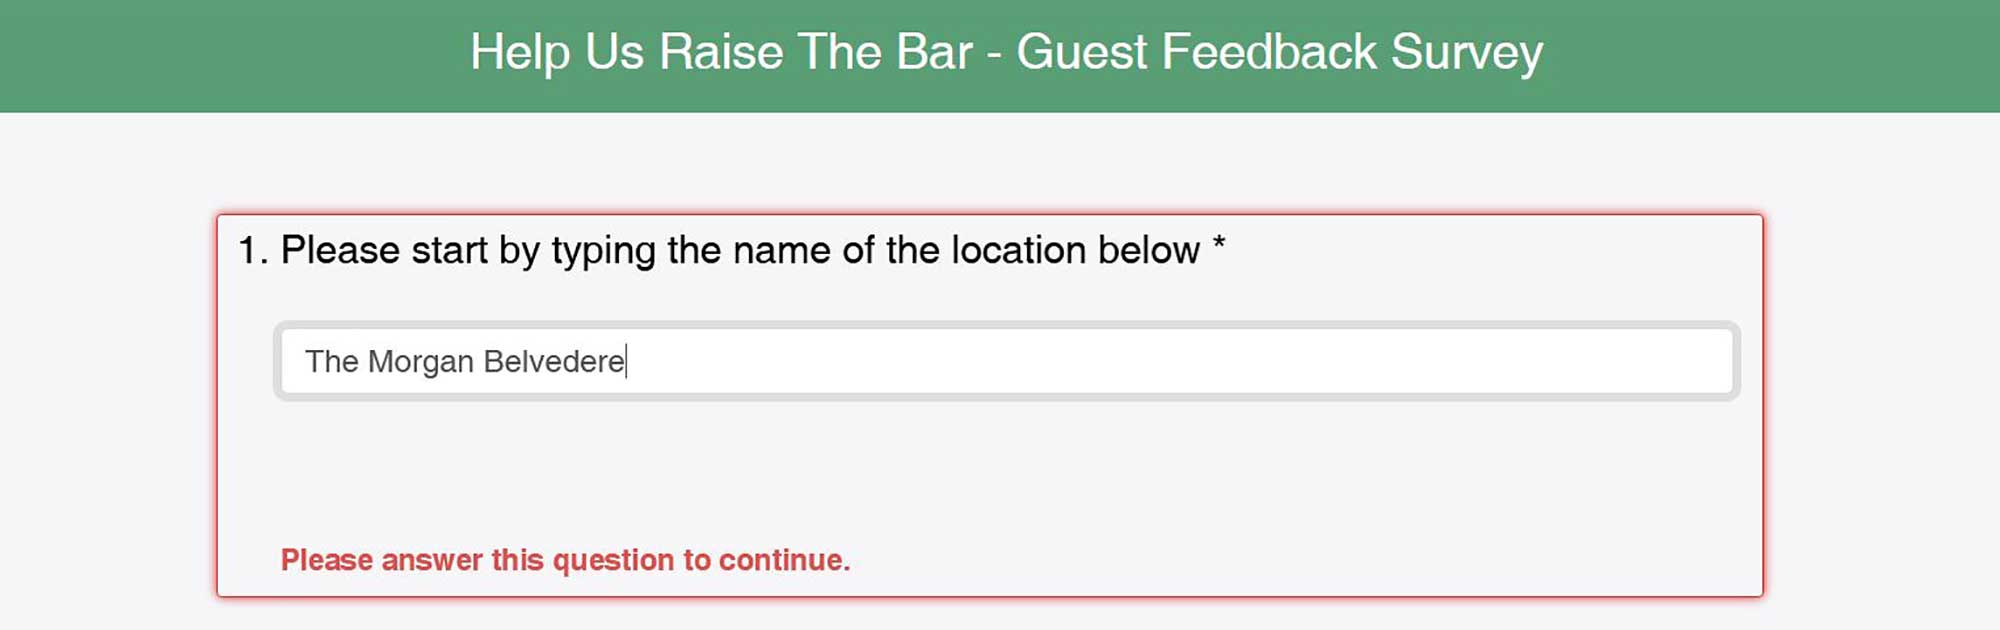Click the "Help Us Raise The Bar" heading text
This screenshot has height=630, width=2000.
coord(720,52)
